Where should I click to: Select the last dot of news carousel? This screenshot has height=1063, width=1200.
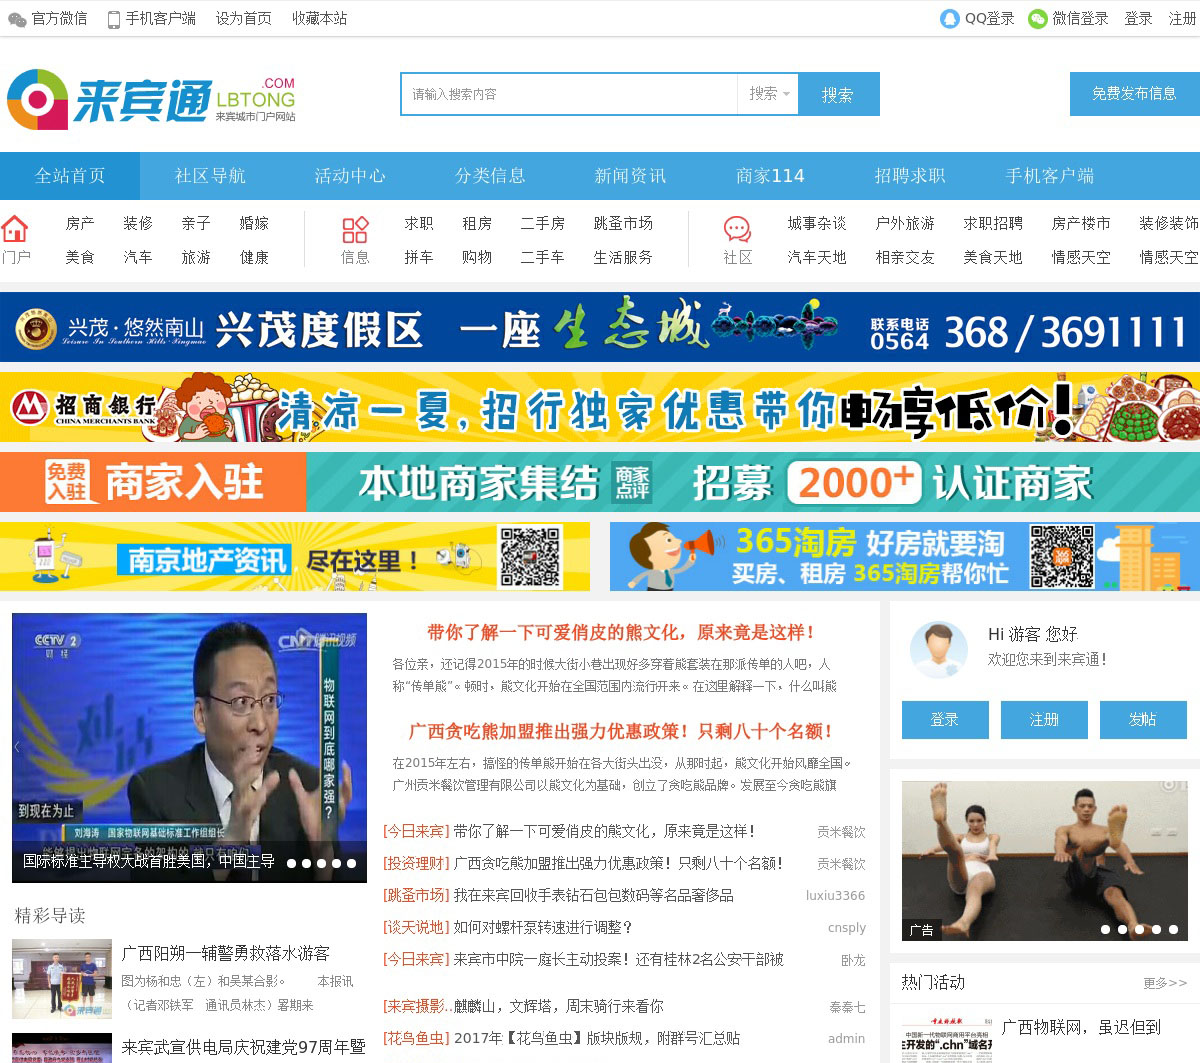tap(351, 863)
